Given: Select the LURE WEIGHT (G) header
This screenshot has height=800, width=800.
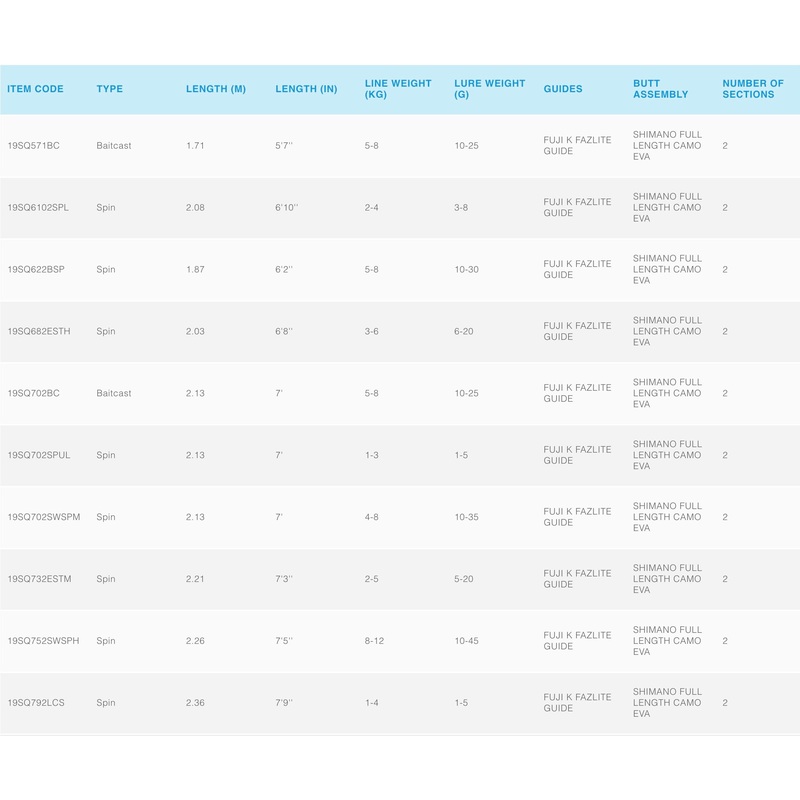Looking at the screenshot, I should pyautogui.click(x=489, y=89).
